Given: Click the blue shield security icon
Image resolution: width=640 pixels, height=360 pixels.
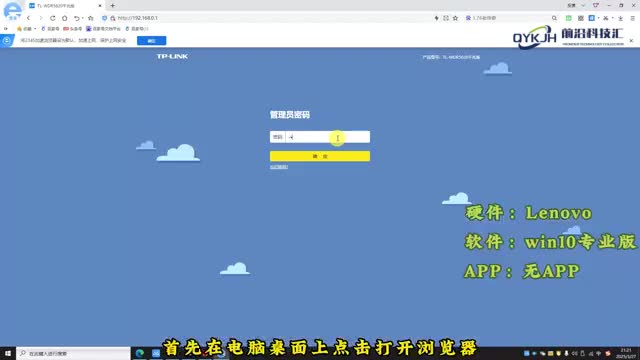Looking at the screenshot, I should (104, 18).
